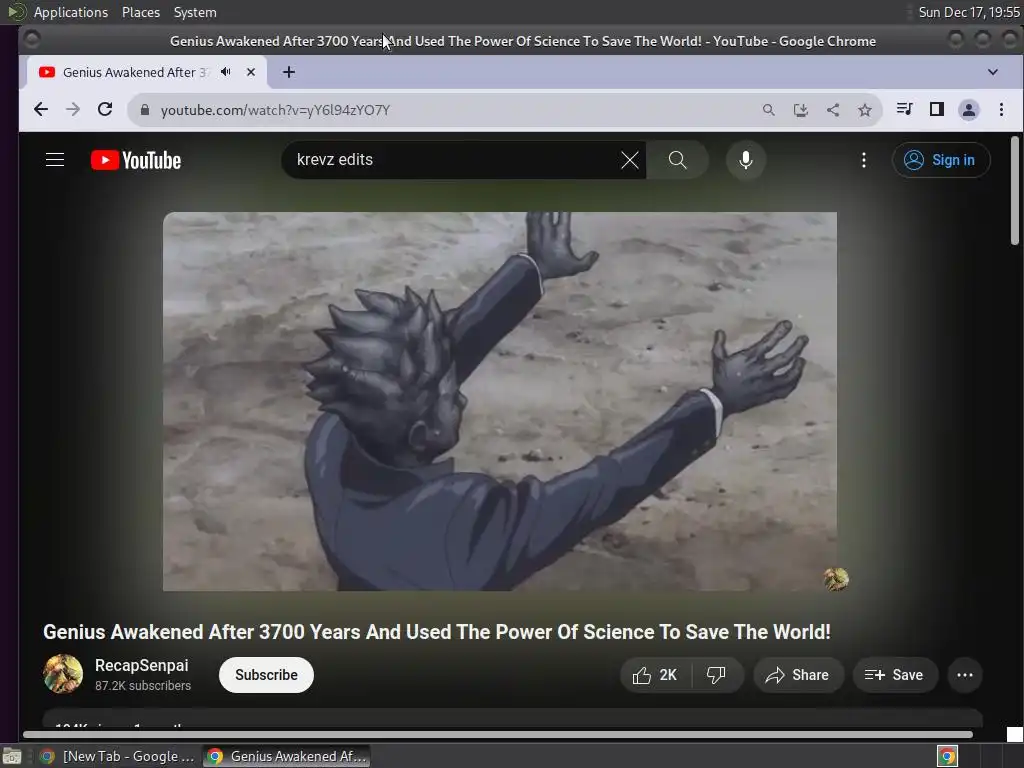Click the channel watermark on the video
Viewport: 1024px width, 768px height.
[x=836, y=579]
